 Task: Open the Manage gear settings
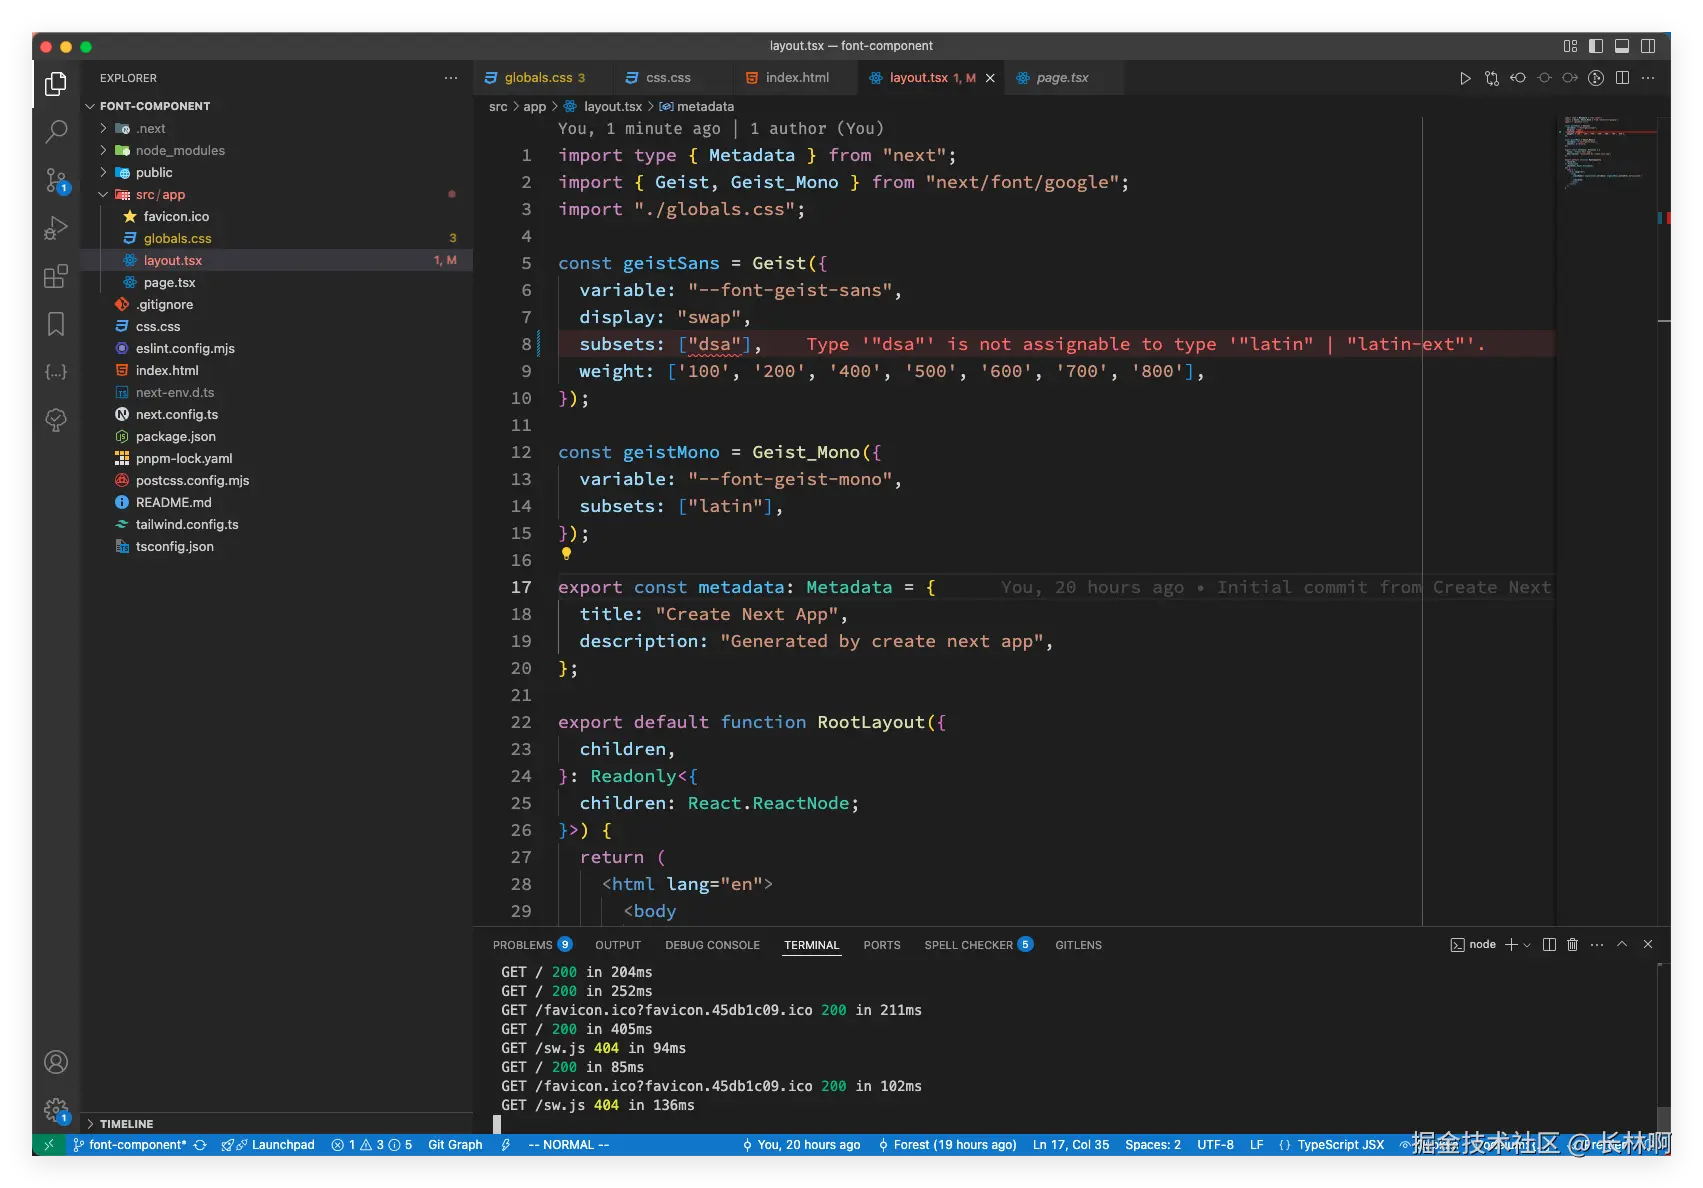pyautogui.click(x=56, y=1110)
